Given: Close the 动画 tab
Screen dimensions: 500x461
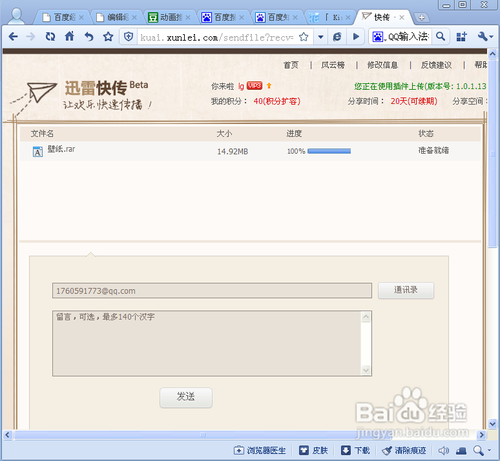Looking at the screenshot, I should (188, 17).
